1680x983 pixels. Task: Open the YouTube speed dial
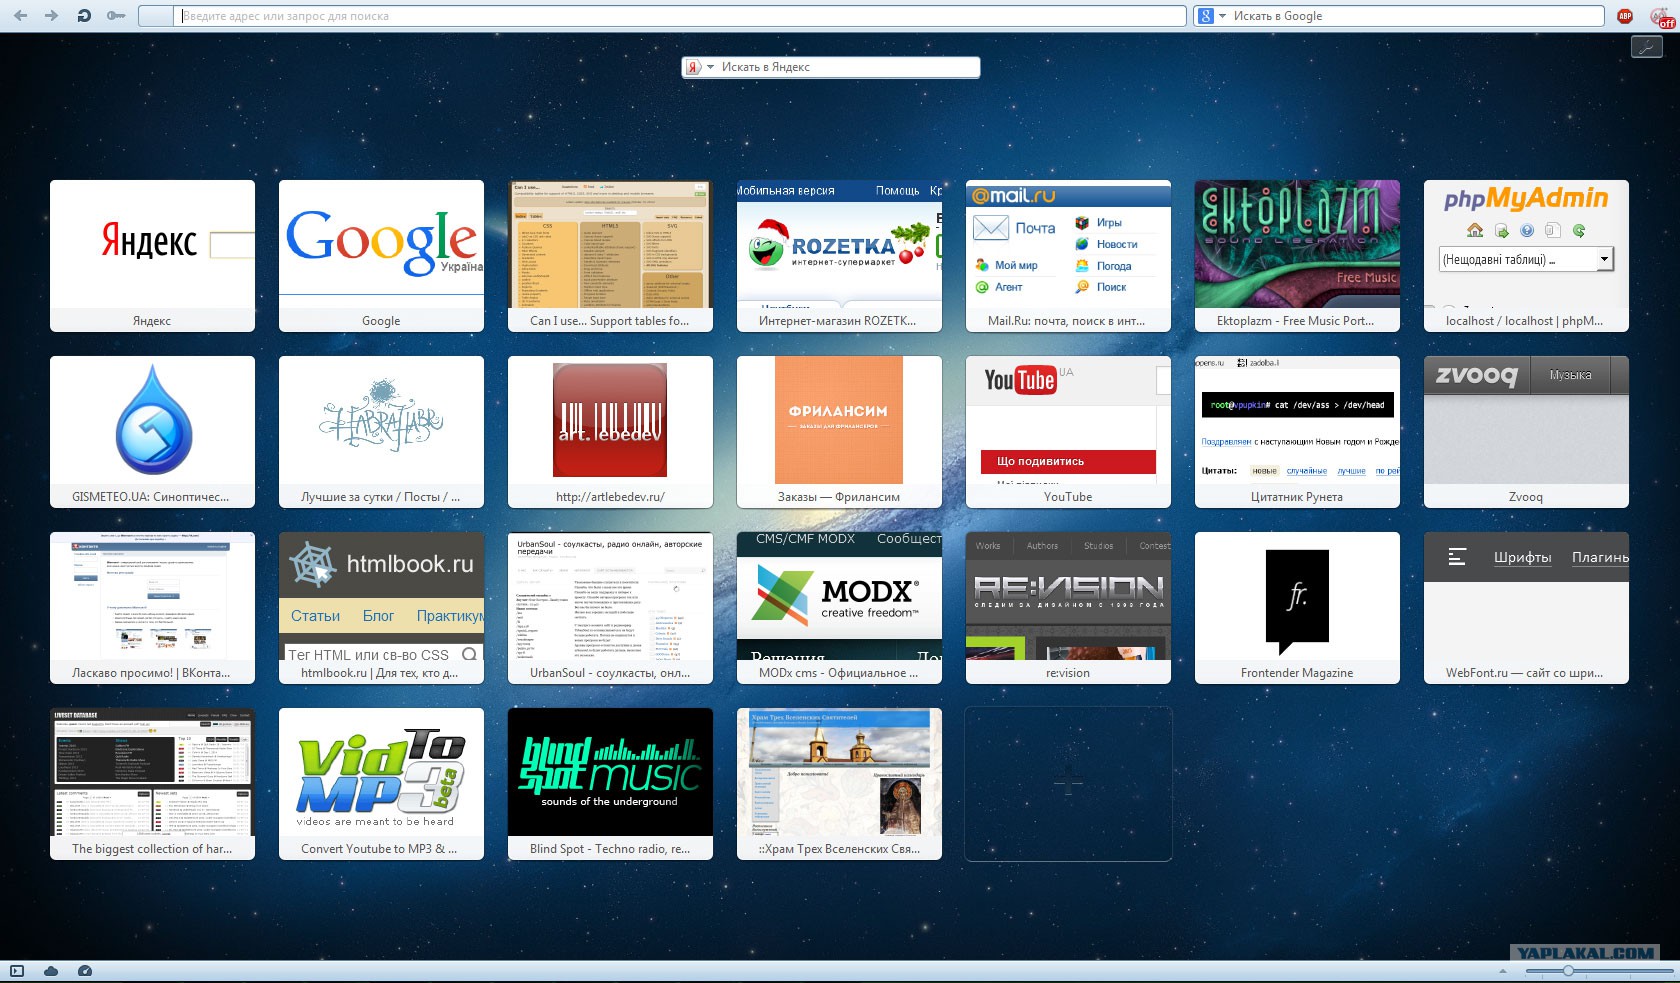(x=1068, y=432)
